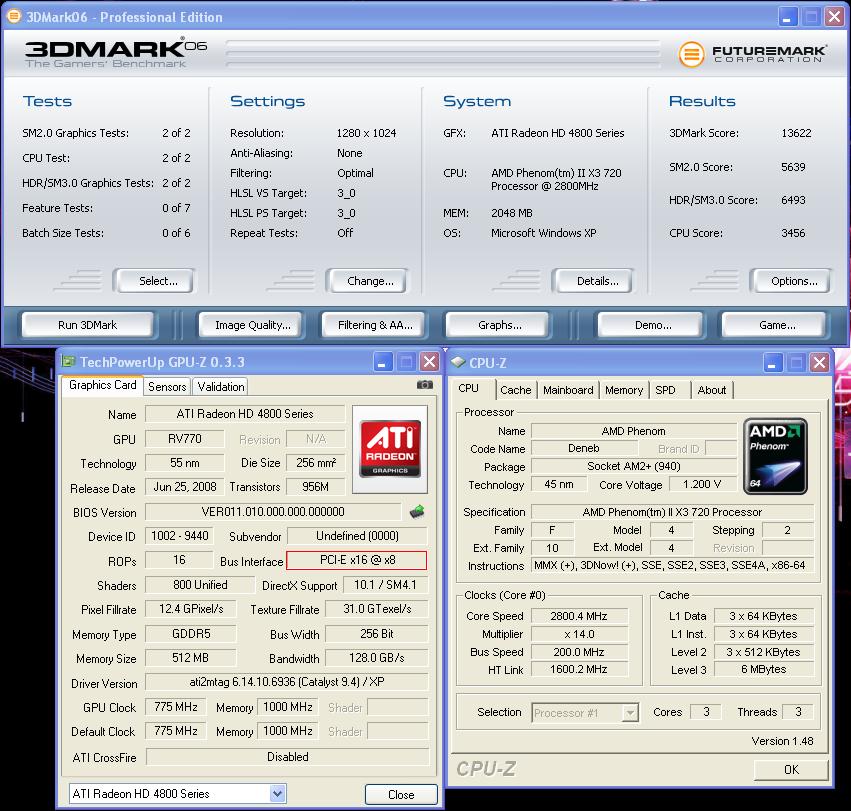The height and width of the screenshot is (811, 851).
Task: Click the Core Voltage 1.200 V value
Action: [702, 484]
